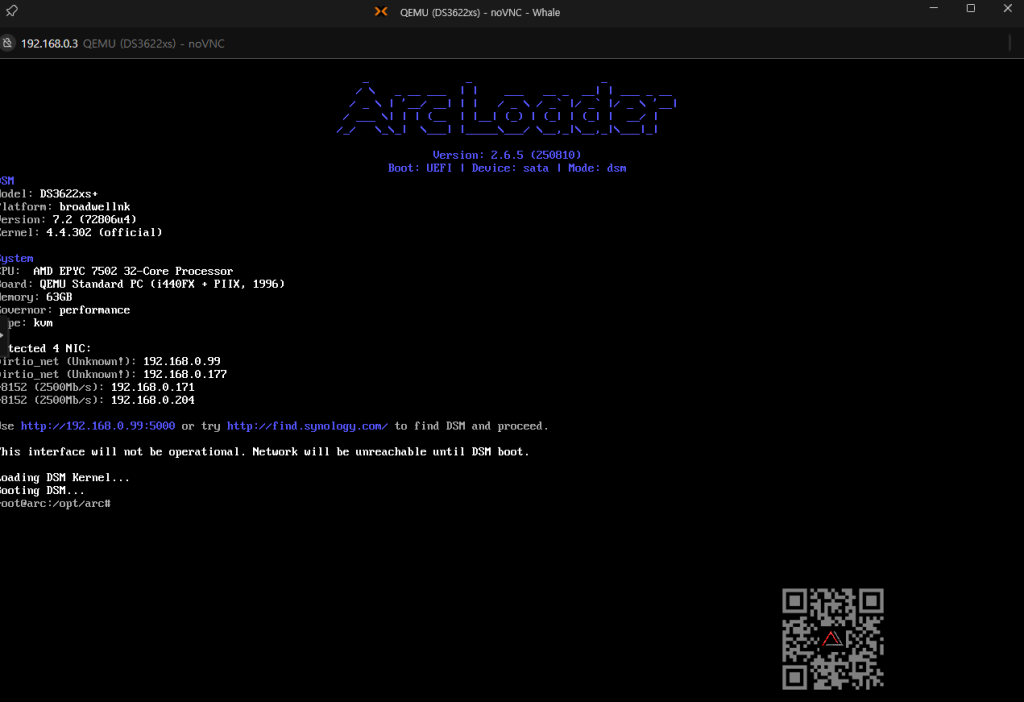Click the Version: 2.6.5 (250810) text
Viewport: 1024px width, 702px height.
click(x=507, y=155)
